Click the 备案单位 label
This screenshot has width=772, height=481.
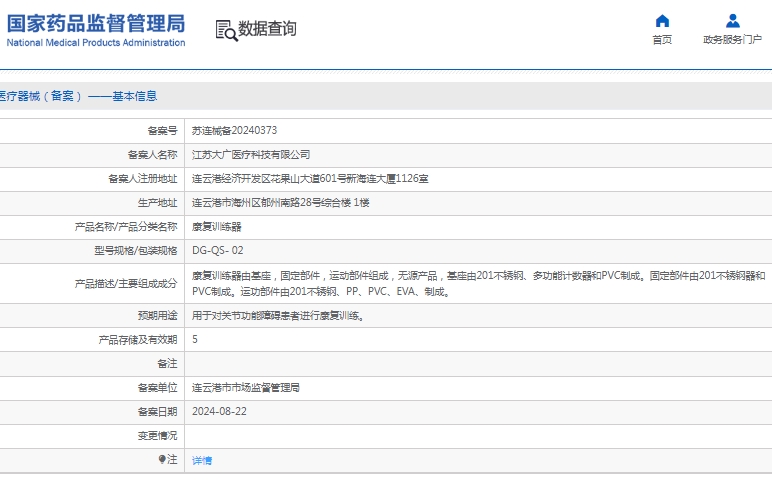coord(158,387)
